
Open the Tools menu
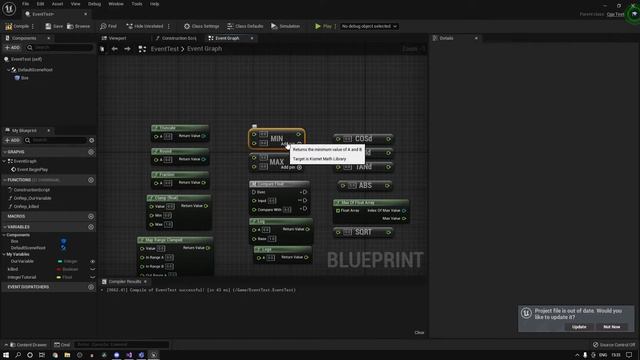137,4
